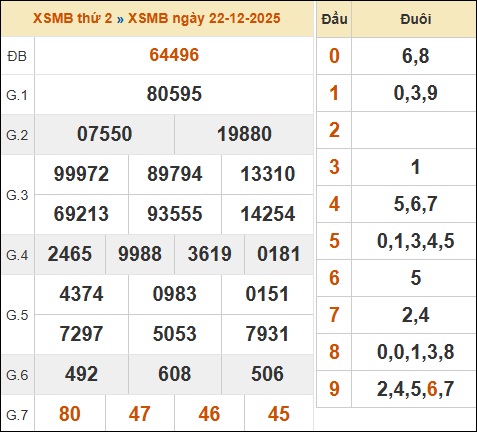Click the Đầu column header

click(334, 19)
